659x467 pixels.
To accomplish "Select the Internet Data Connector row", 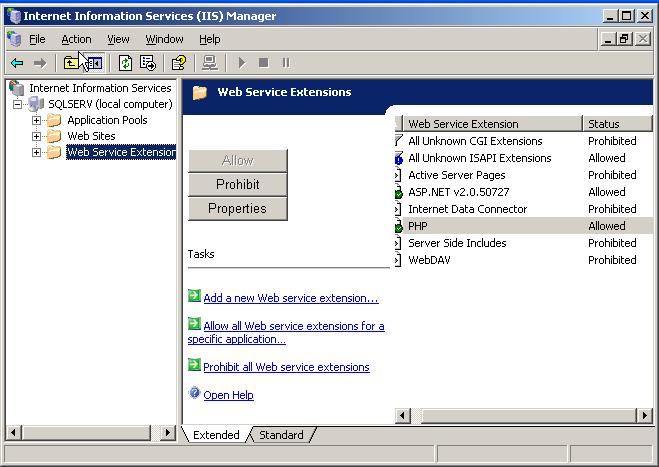I will (524, 209).
